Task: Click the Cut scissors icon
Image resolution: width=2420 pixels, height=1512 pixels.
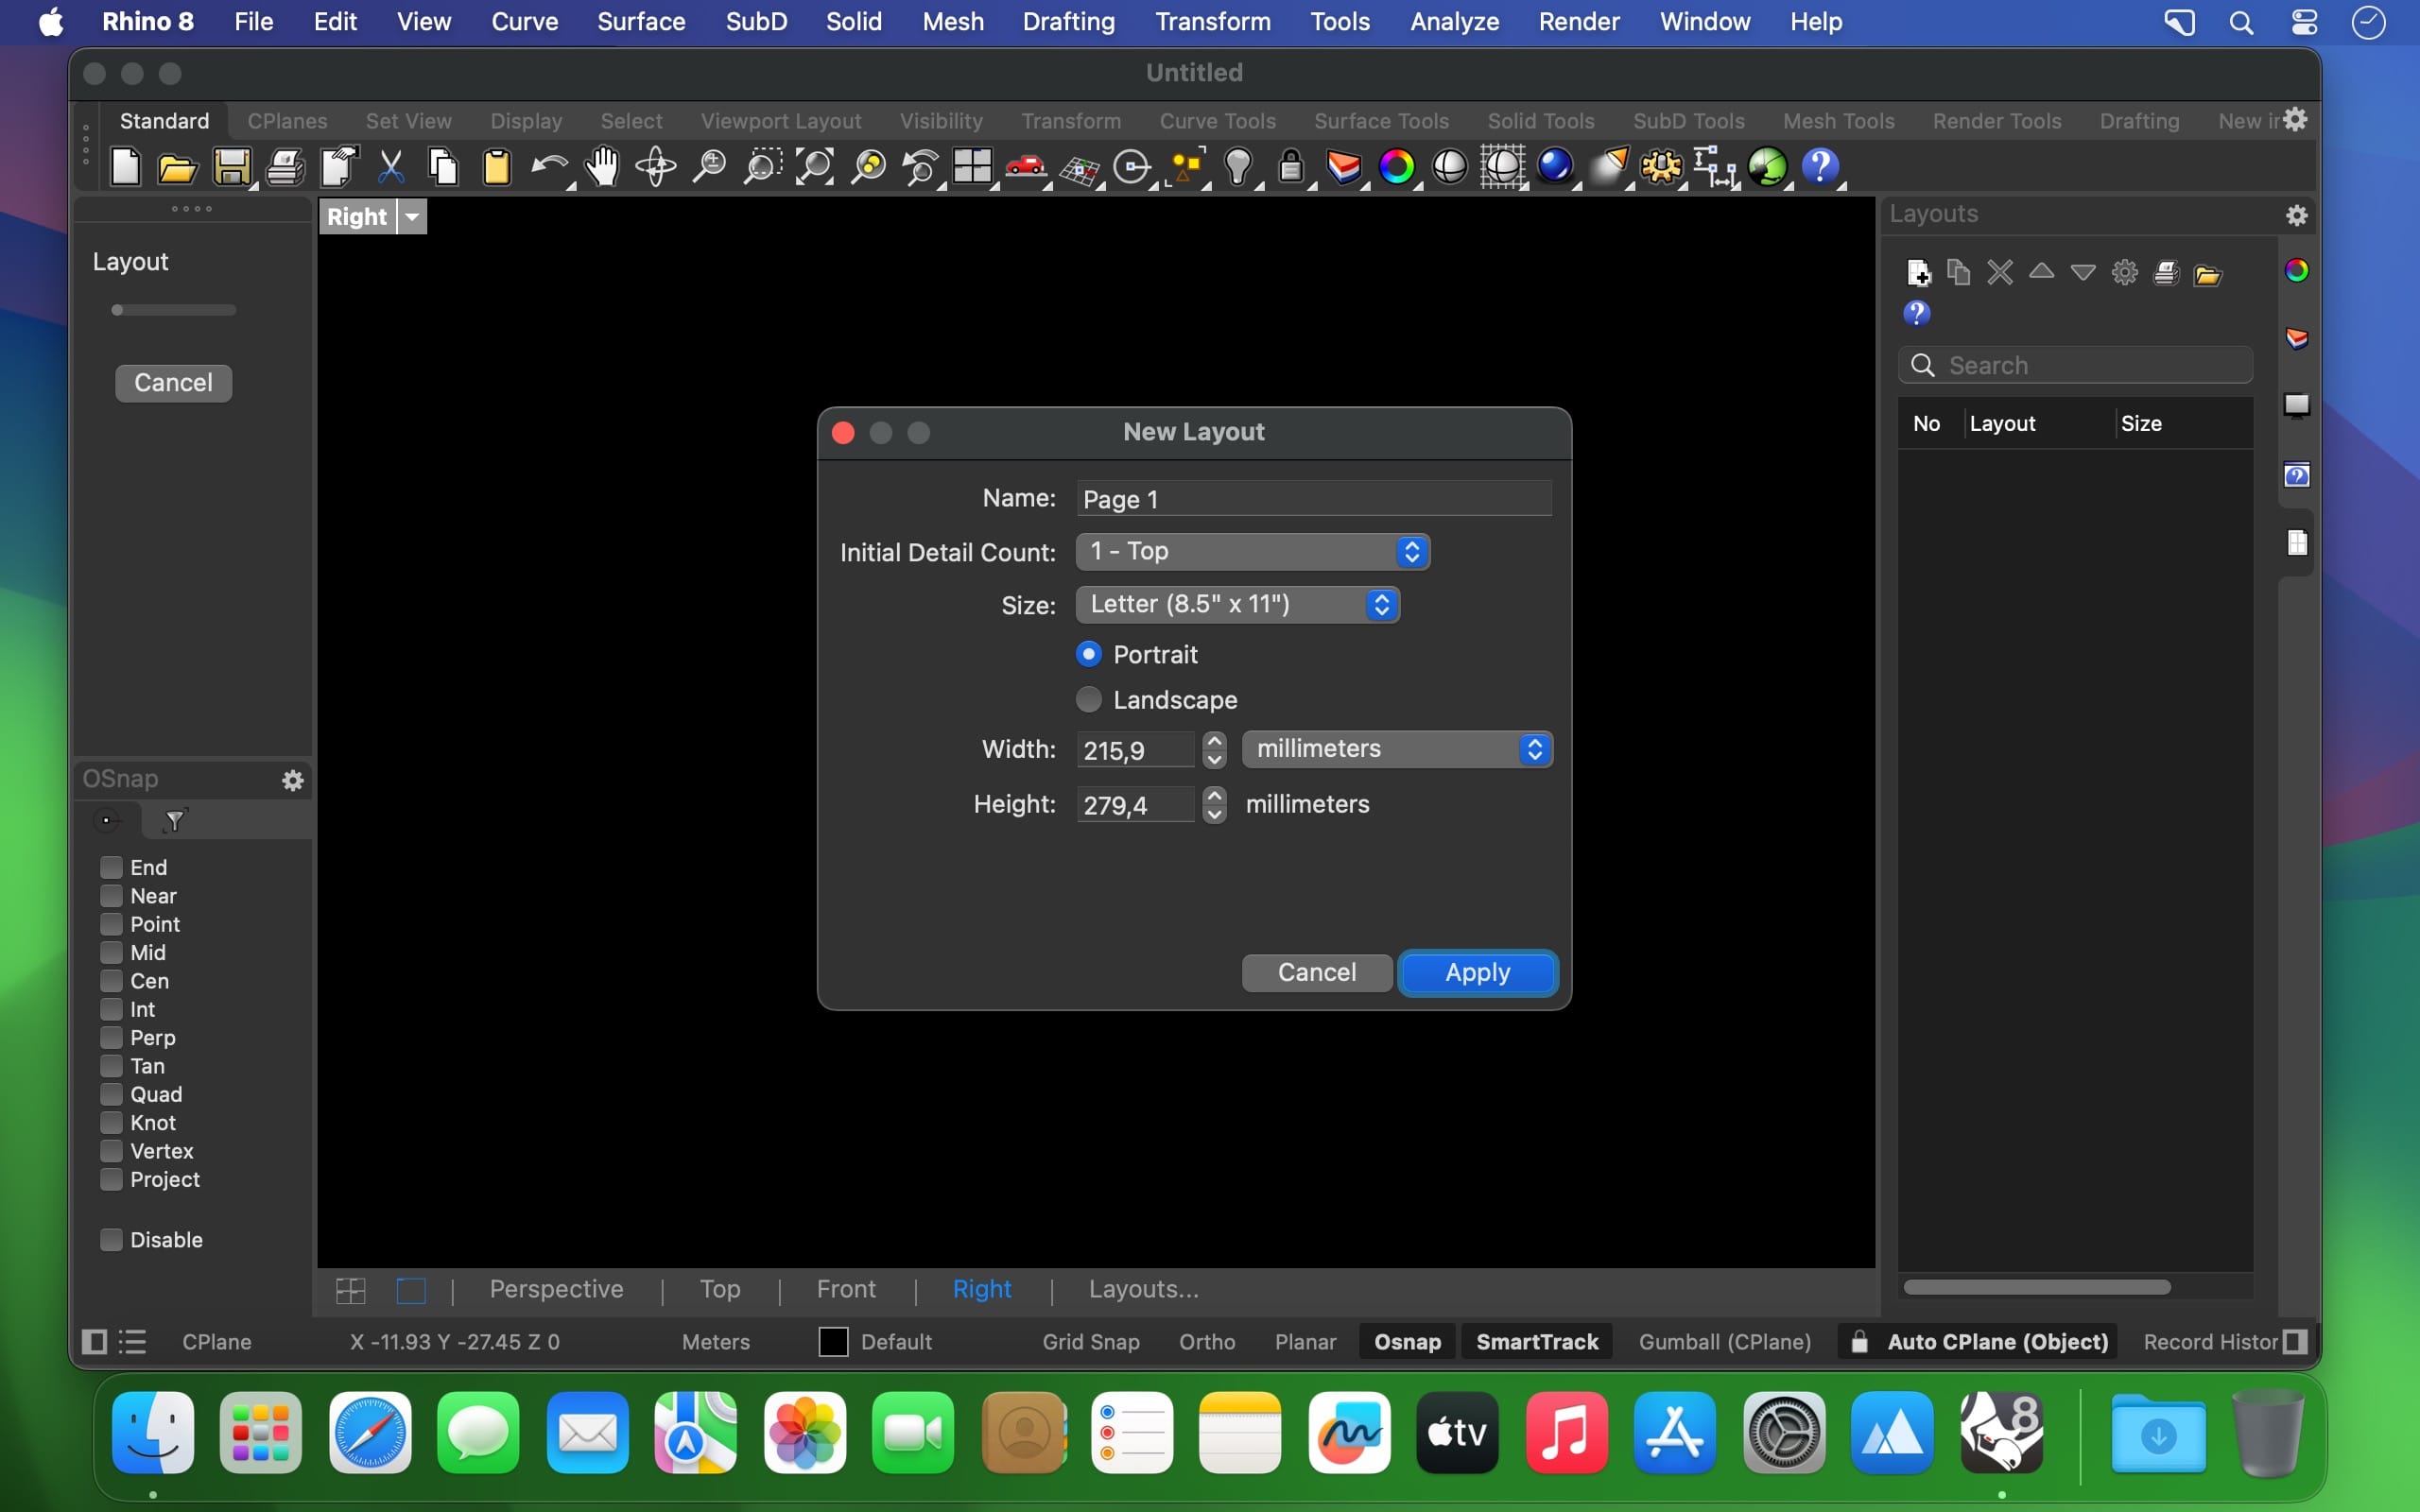Action: point(391,167)
